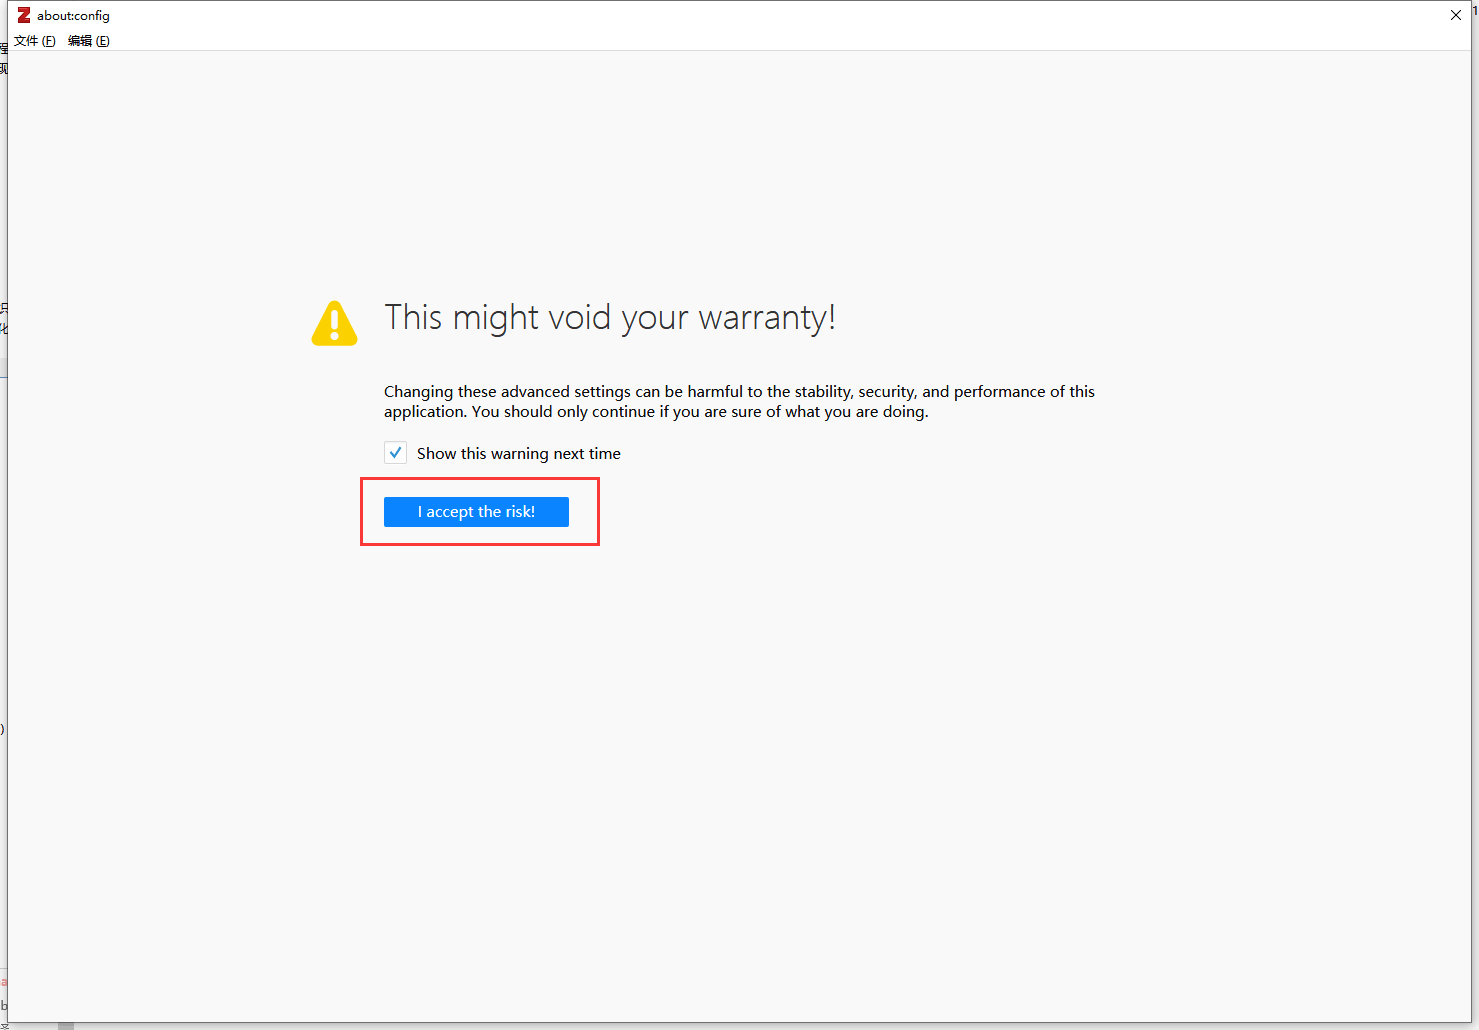Click the "Show this warning next time" label
Screen dimensions: 1479x1030
(x=518, y=454)
